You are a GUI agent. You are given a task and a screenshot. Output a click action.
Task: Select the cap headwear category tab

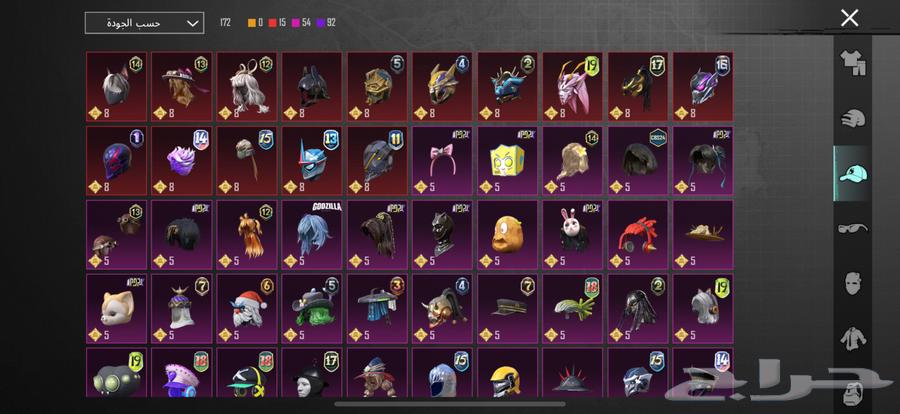tap(852, 173)
